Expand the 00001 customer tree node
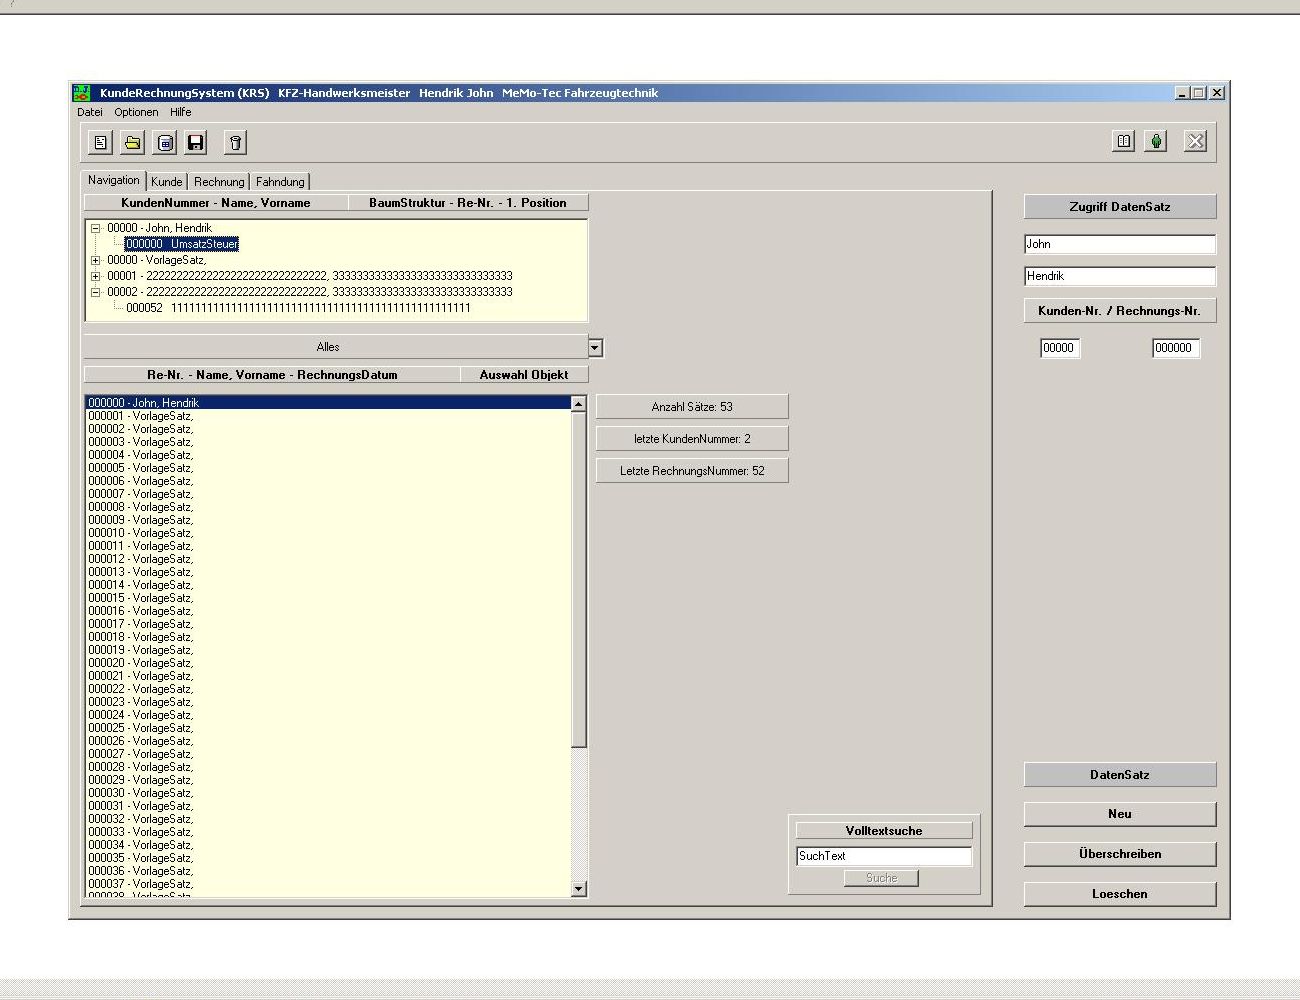1300x1000 pixels. pyautogui.click(x=96, y=276)
